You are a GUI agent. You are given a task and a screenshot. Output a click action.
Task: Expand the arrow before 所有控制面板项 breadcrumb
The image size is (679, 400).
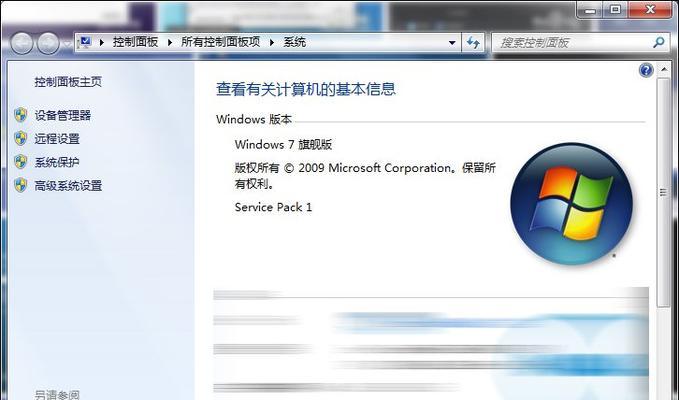[170, 42]
